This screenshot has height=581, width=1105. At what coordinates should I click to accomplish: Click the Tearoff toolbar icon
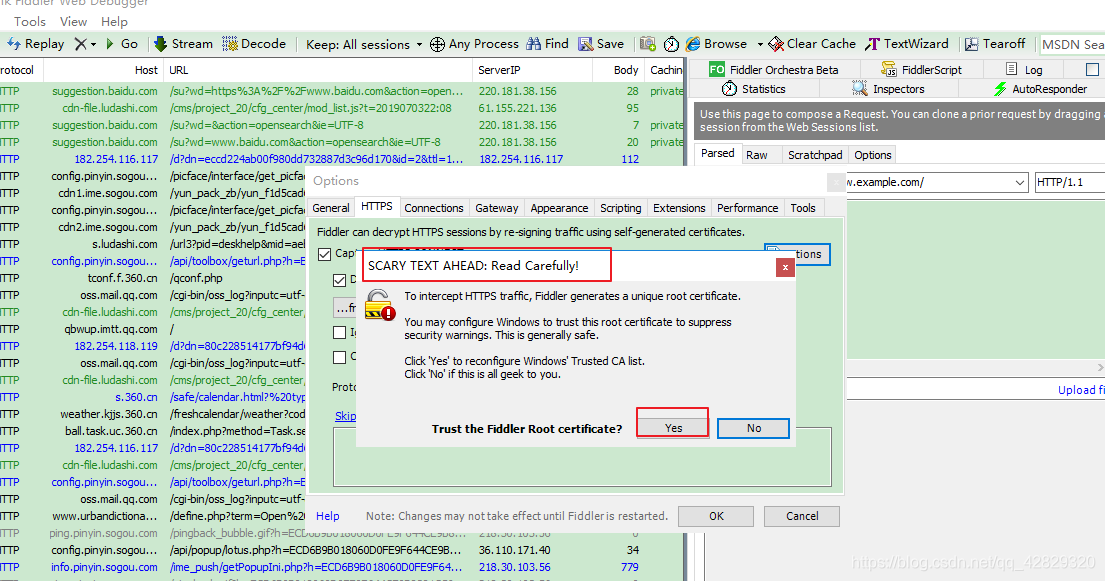(x=971, y=44)
